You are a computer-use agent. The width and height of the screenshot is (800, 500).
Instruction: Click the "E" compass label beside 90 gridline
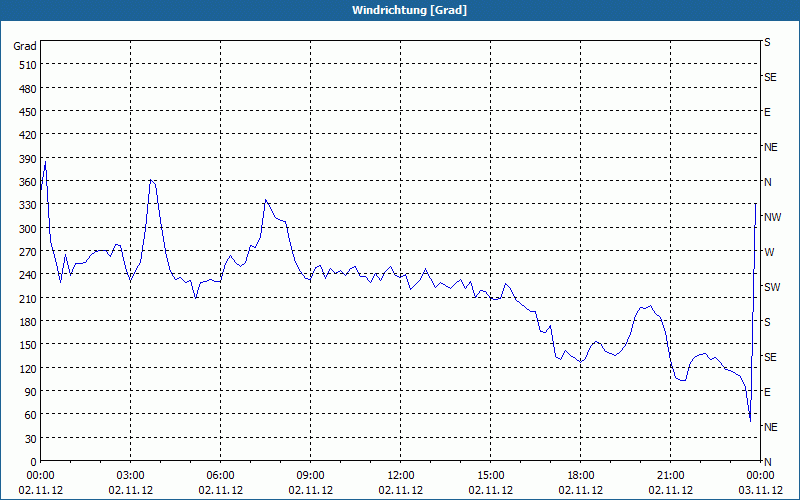(767, 392)
